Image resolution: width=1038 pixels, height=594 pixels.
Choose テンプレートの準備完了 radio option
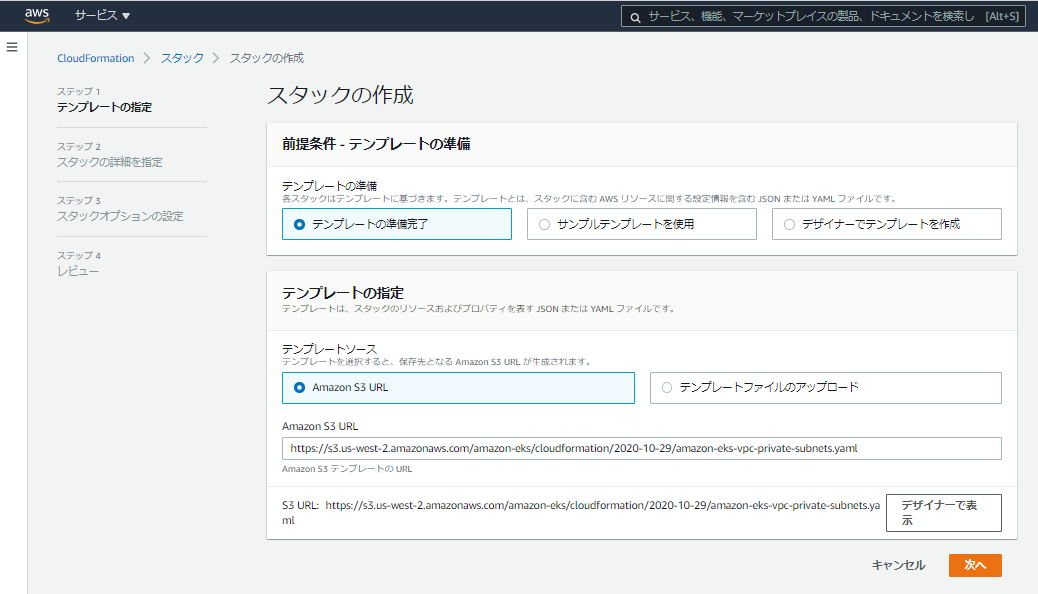click(397, 224)
